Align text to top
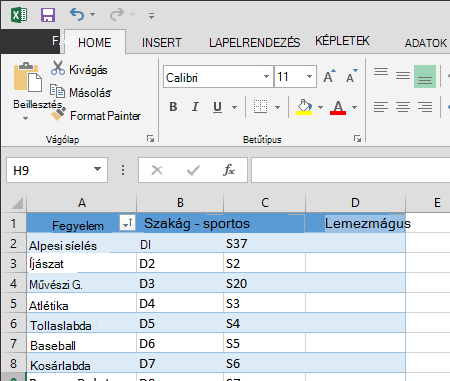The width and height of the screenshot is (450, 381). [381, 72]
